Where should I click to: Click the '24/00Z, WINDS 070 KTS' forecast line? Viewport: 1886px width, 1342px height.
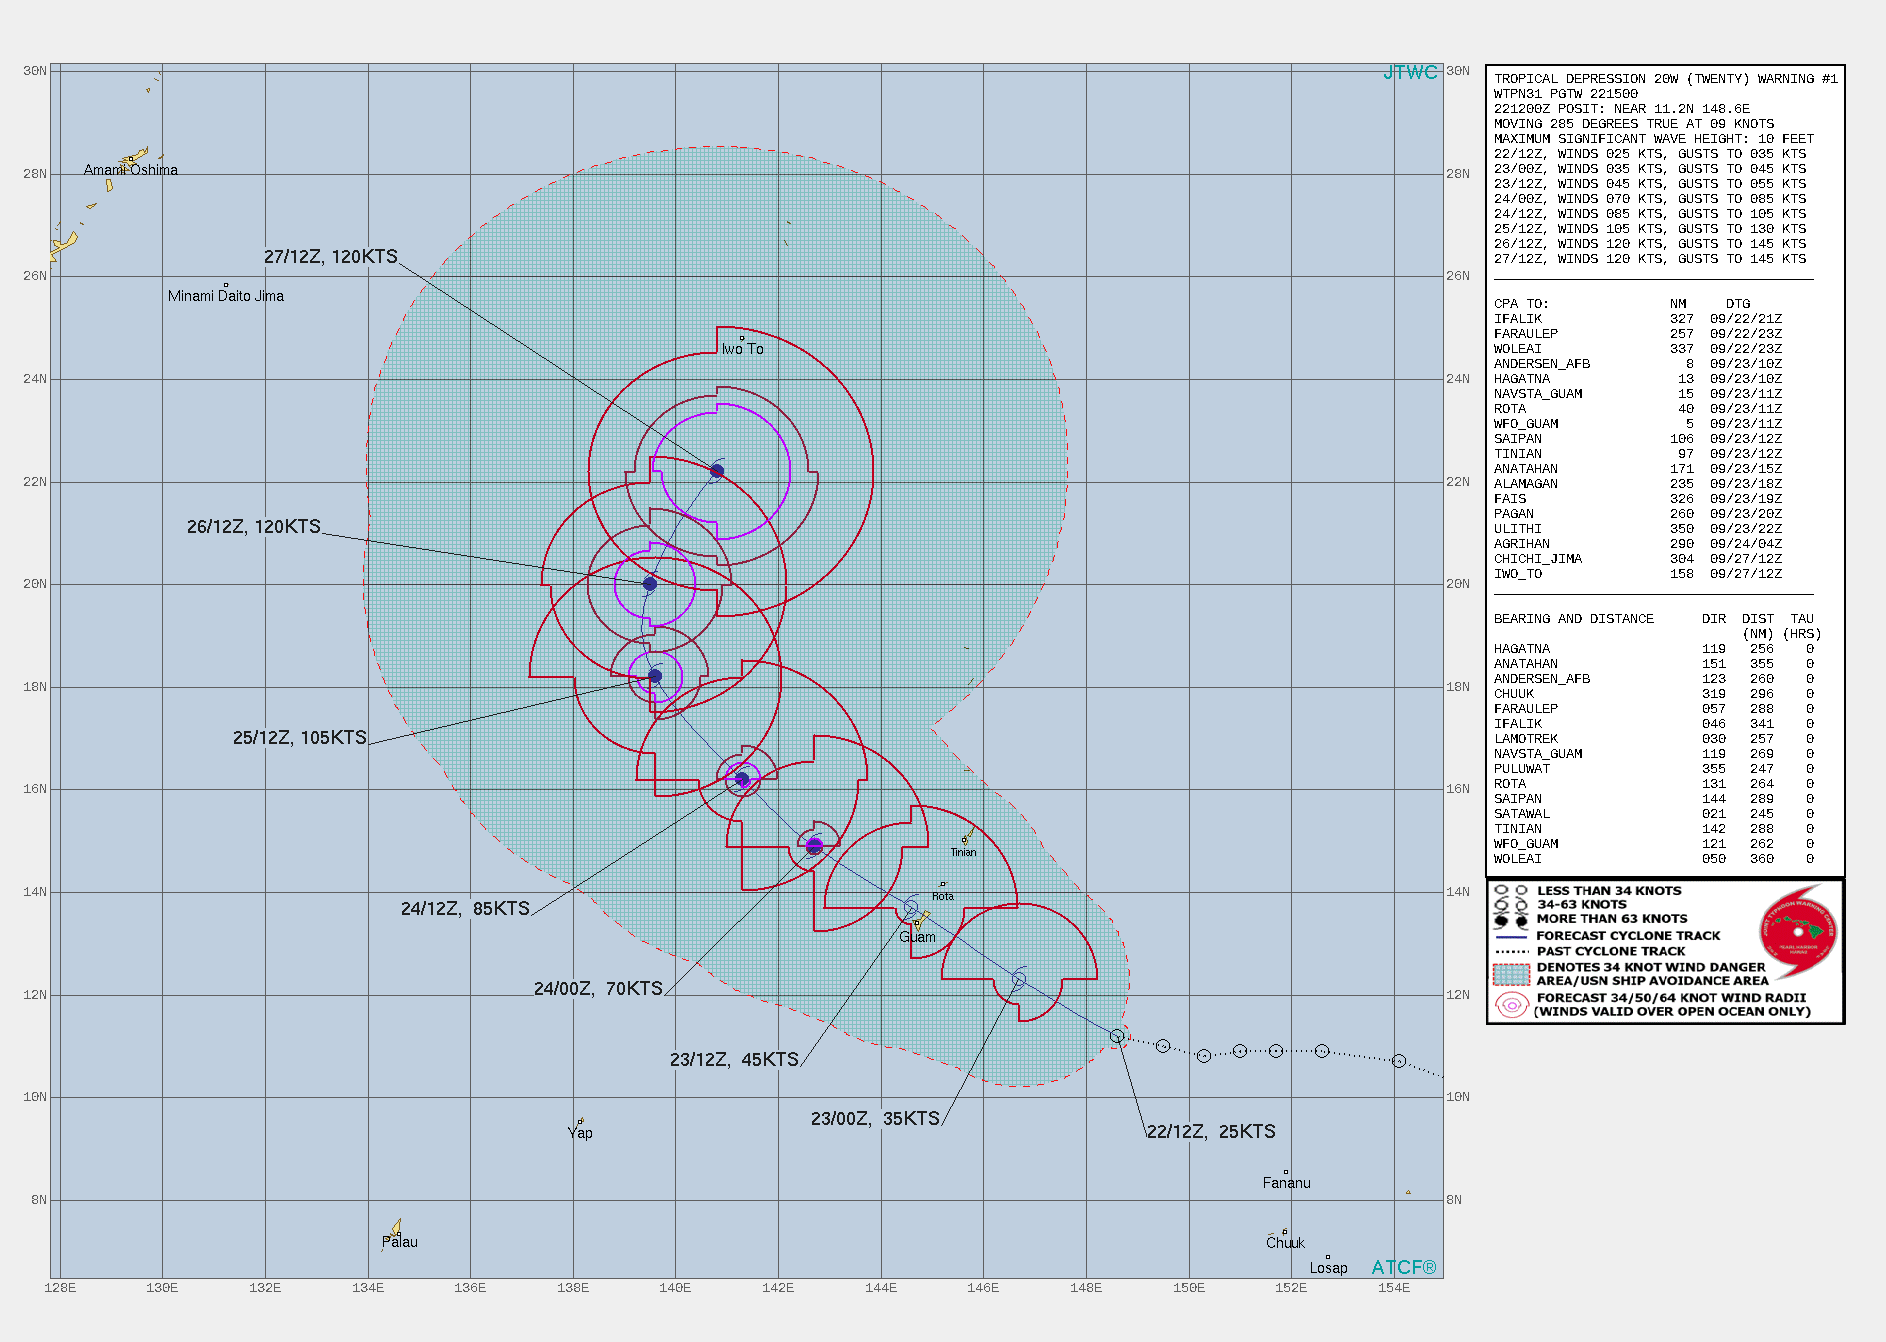[x=1650, y=199]
